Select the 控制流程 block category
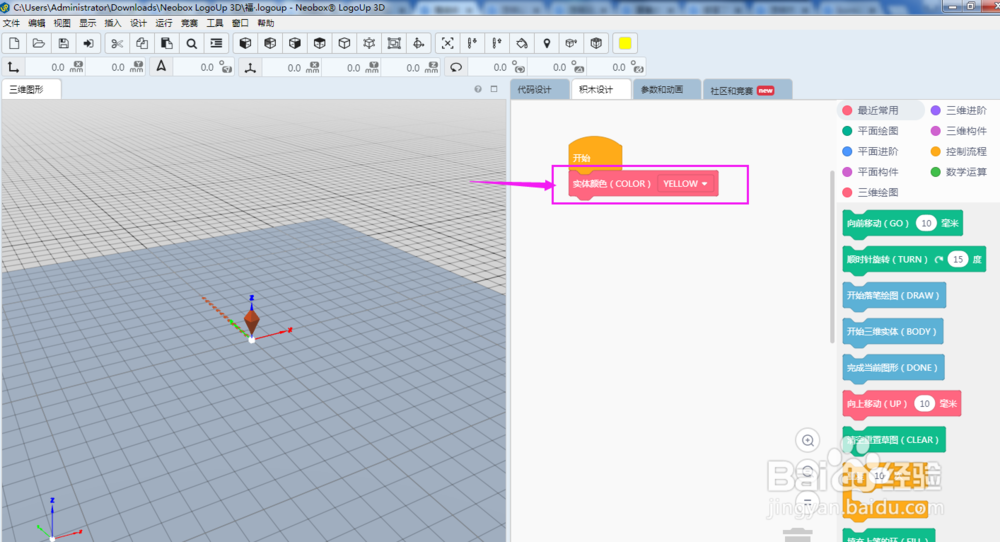Viewport: 1000px width, 542px height. point(959,151)
